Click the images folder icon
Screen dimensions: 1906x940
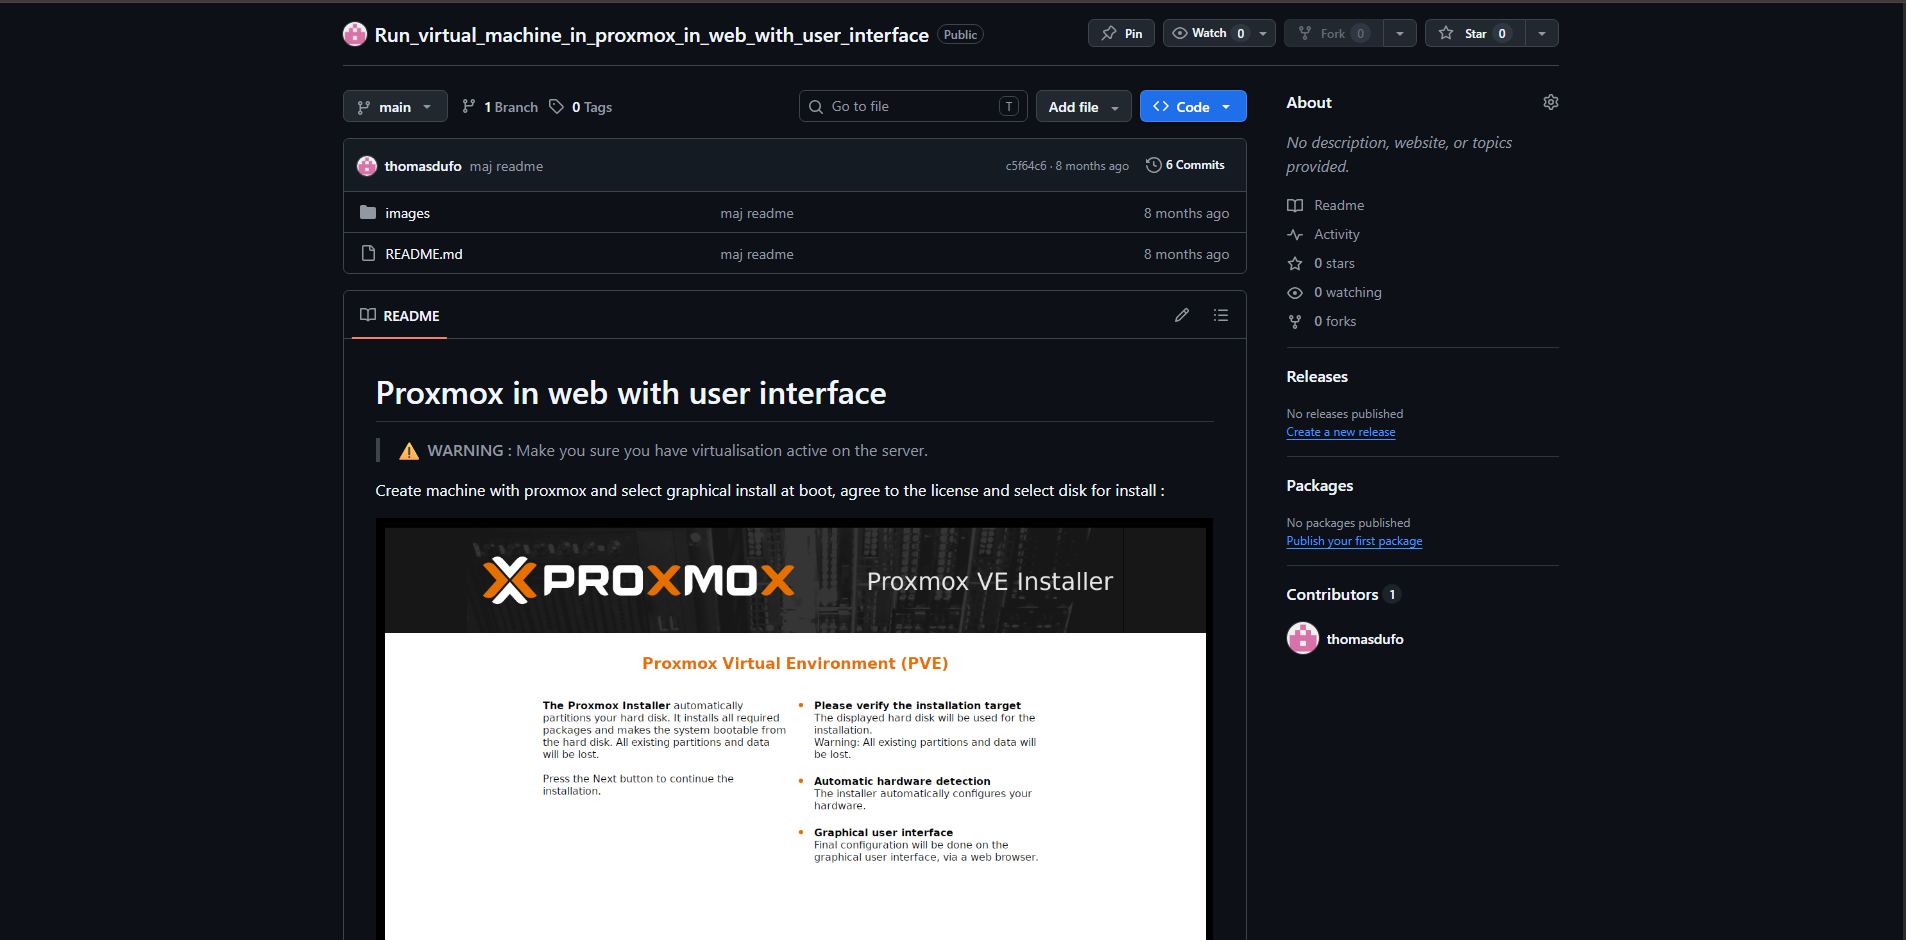point(368,212)
